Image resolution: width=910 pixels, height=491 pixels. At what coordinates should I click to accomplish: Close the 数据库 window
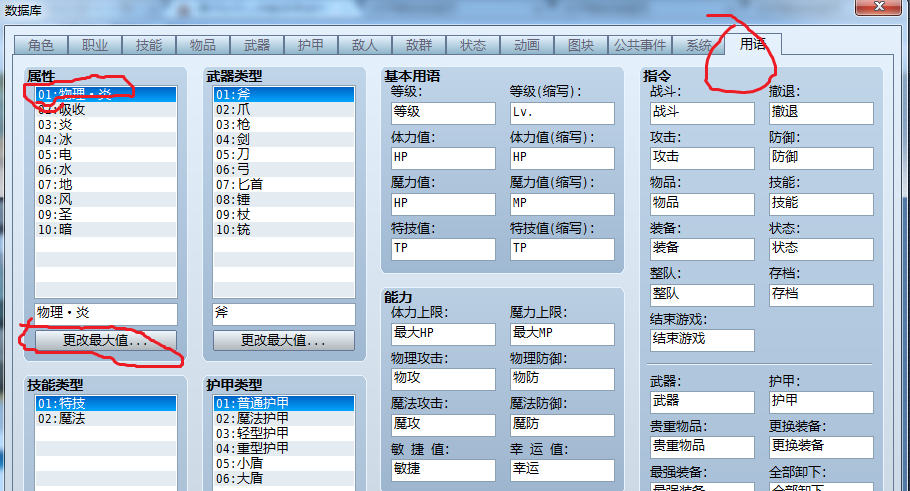click(879, 6)
